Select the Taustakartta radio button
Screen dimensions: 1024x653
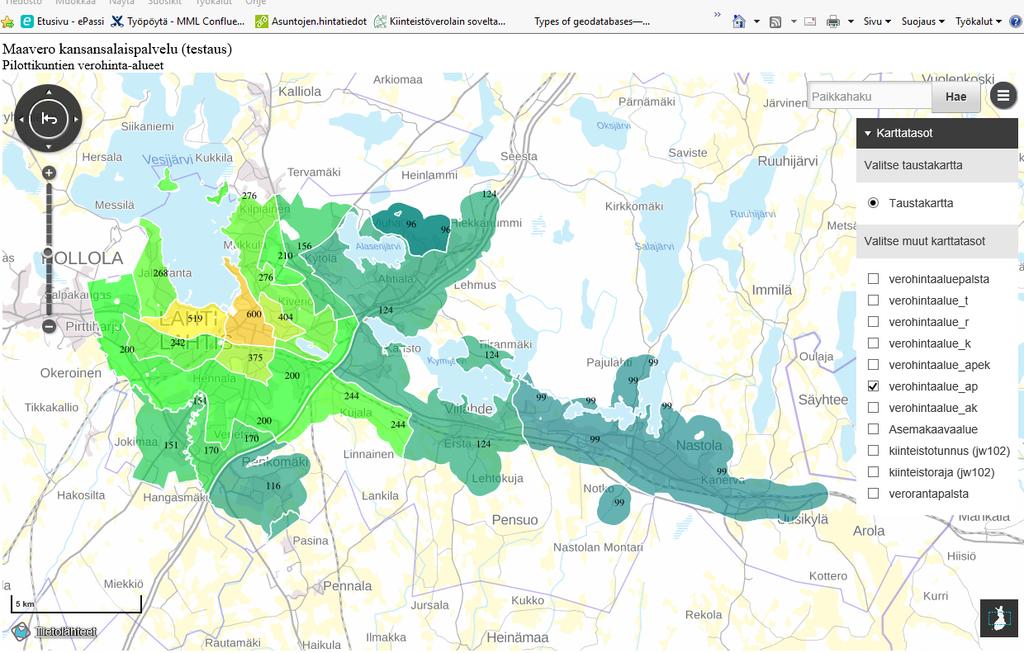click(873, 203)
